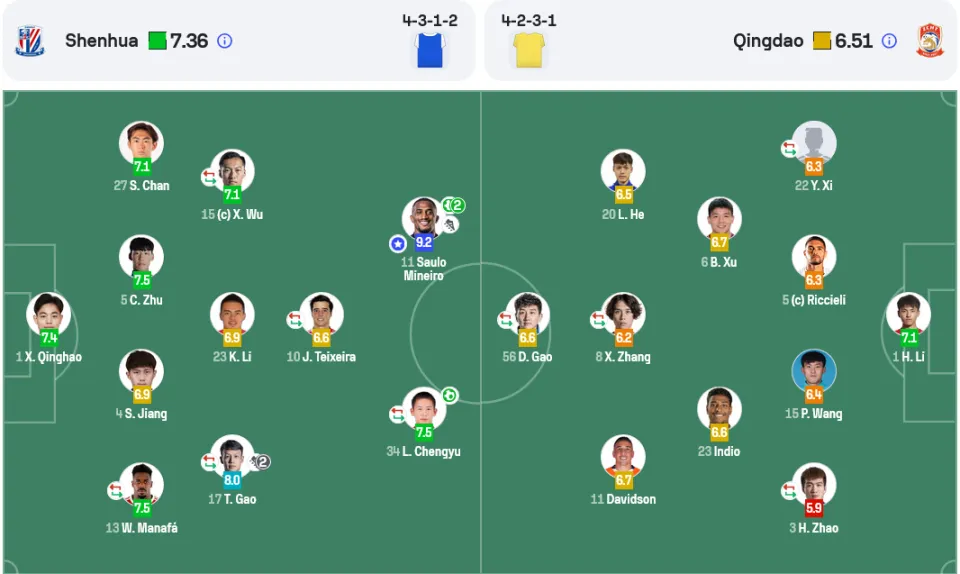Click the green rating square beside Shenhua
The image size is (960, 574).
click(157, 41)
